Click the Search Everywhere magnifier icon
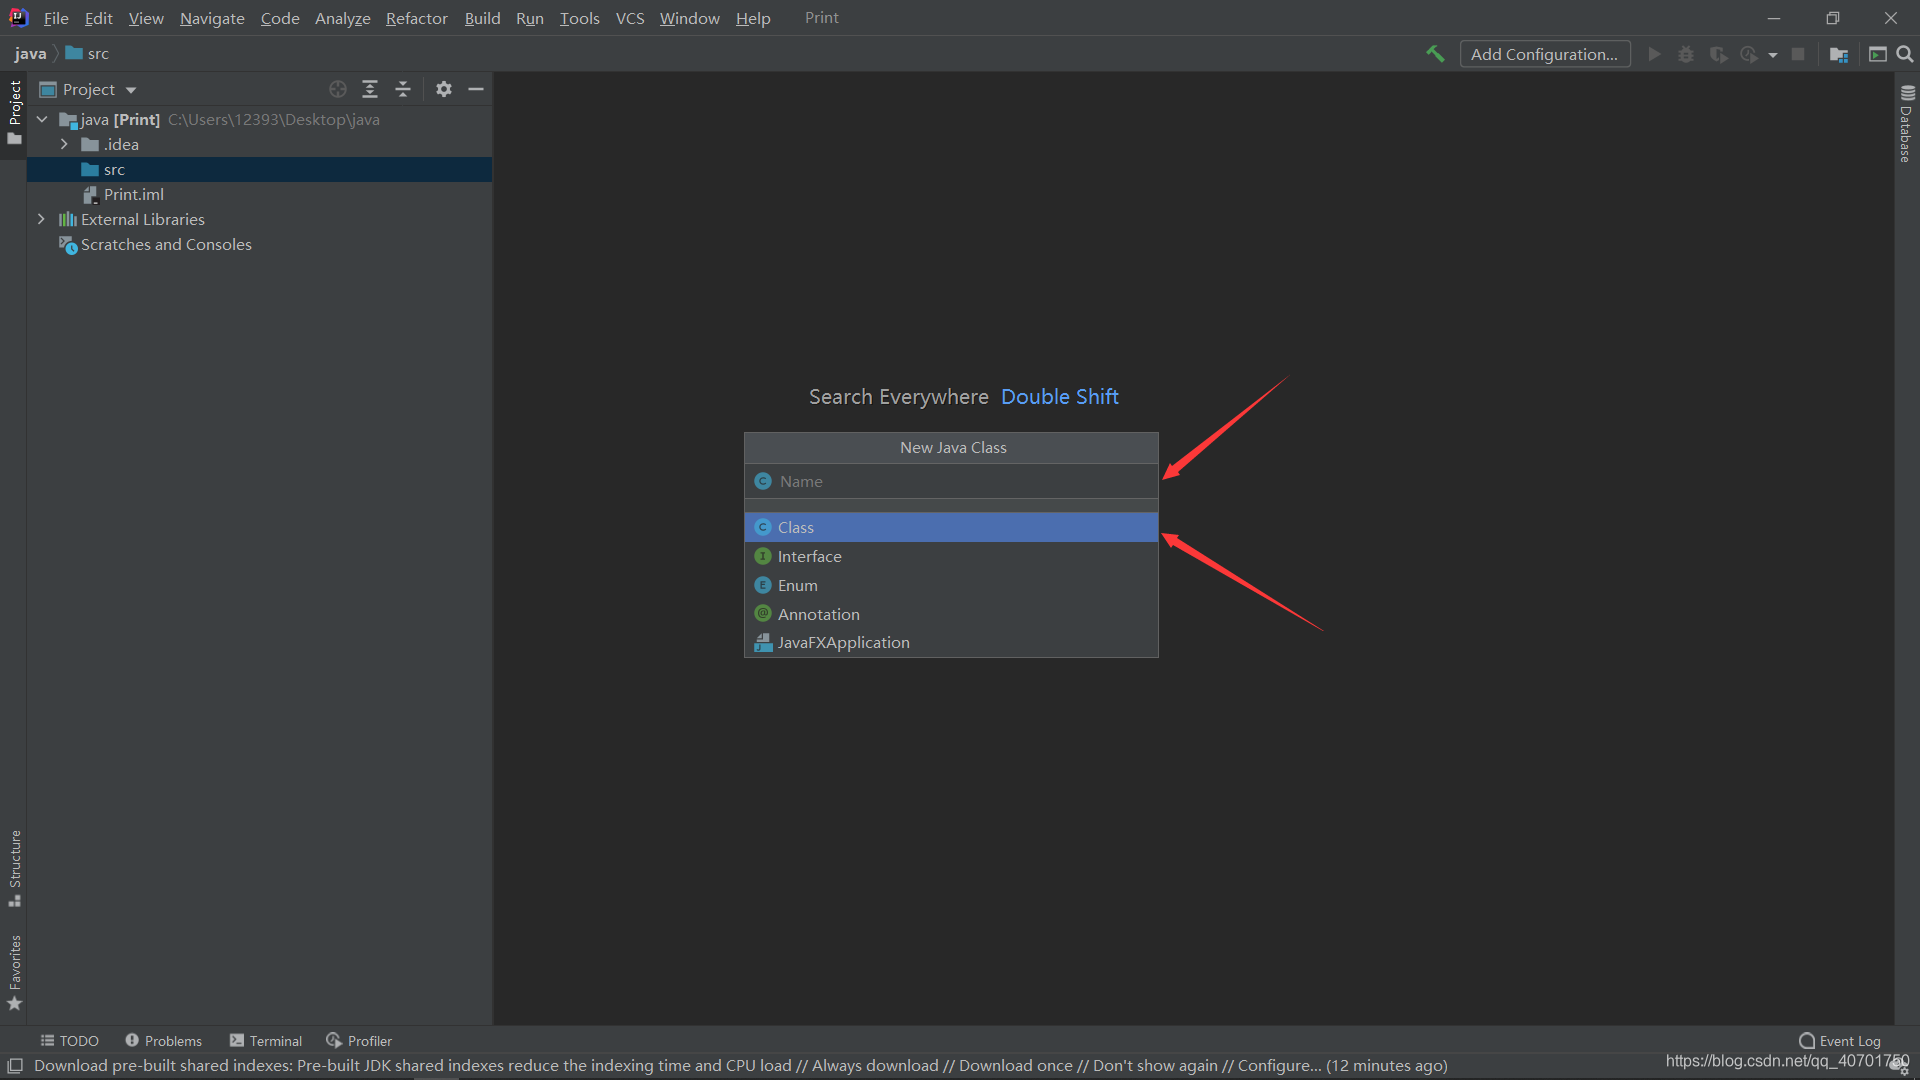 1905,54
